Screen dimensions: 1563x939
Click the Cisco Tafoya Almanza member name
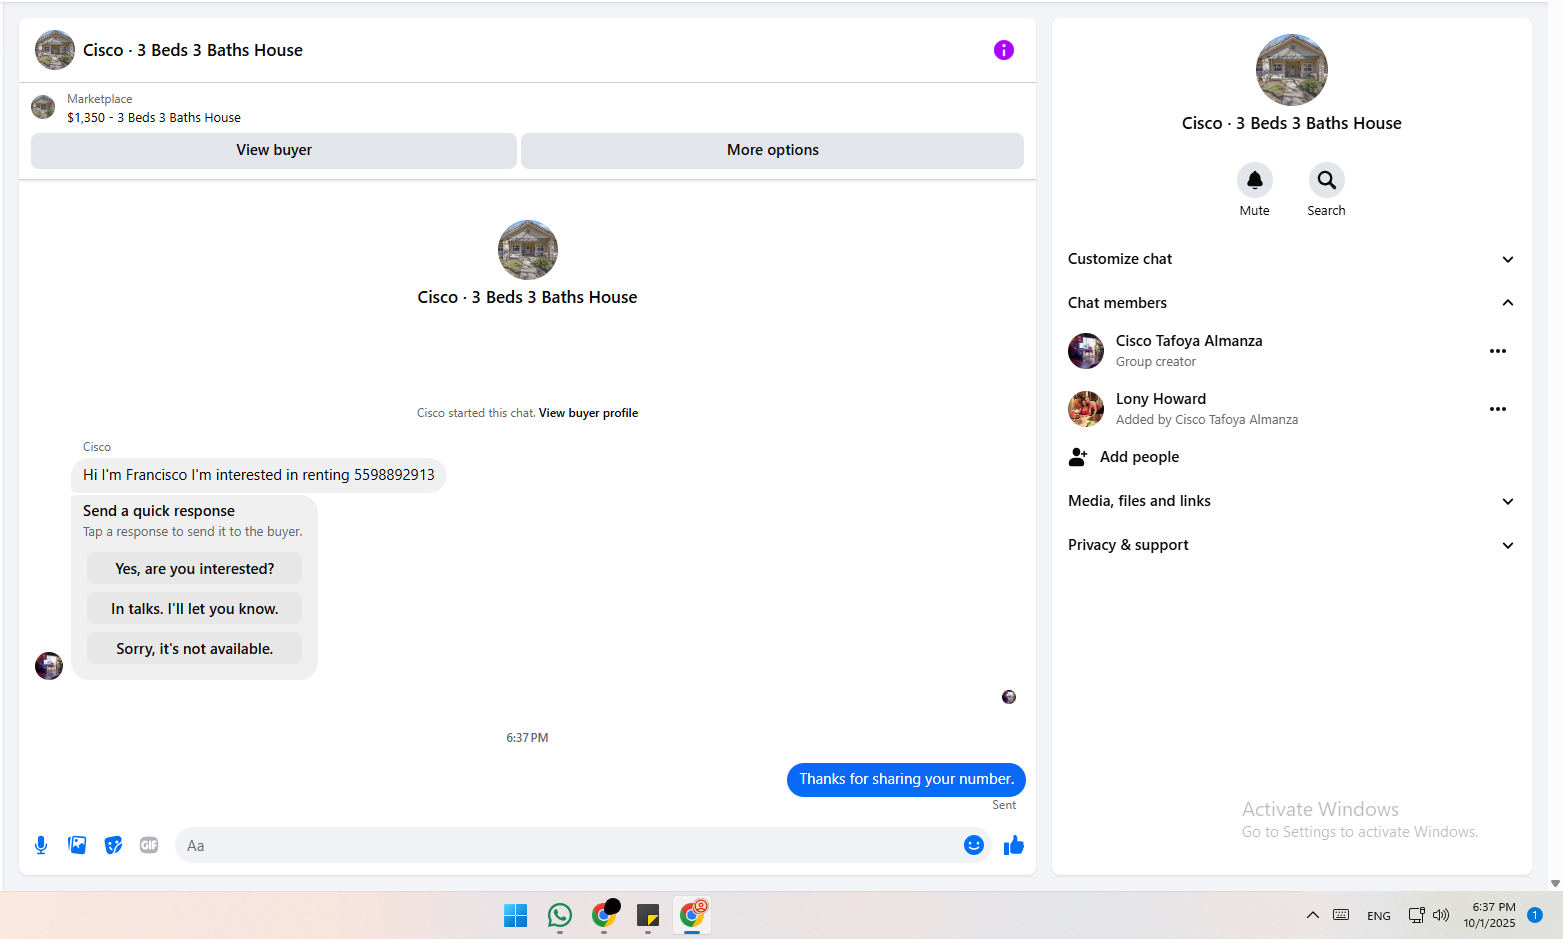coord(1189,341)
